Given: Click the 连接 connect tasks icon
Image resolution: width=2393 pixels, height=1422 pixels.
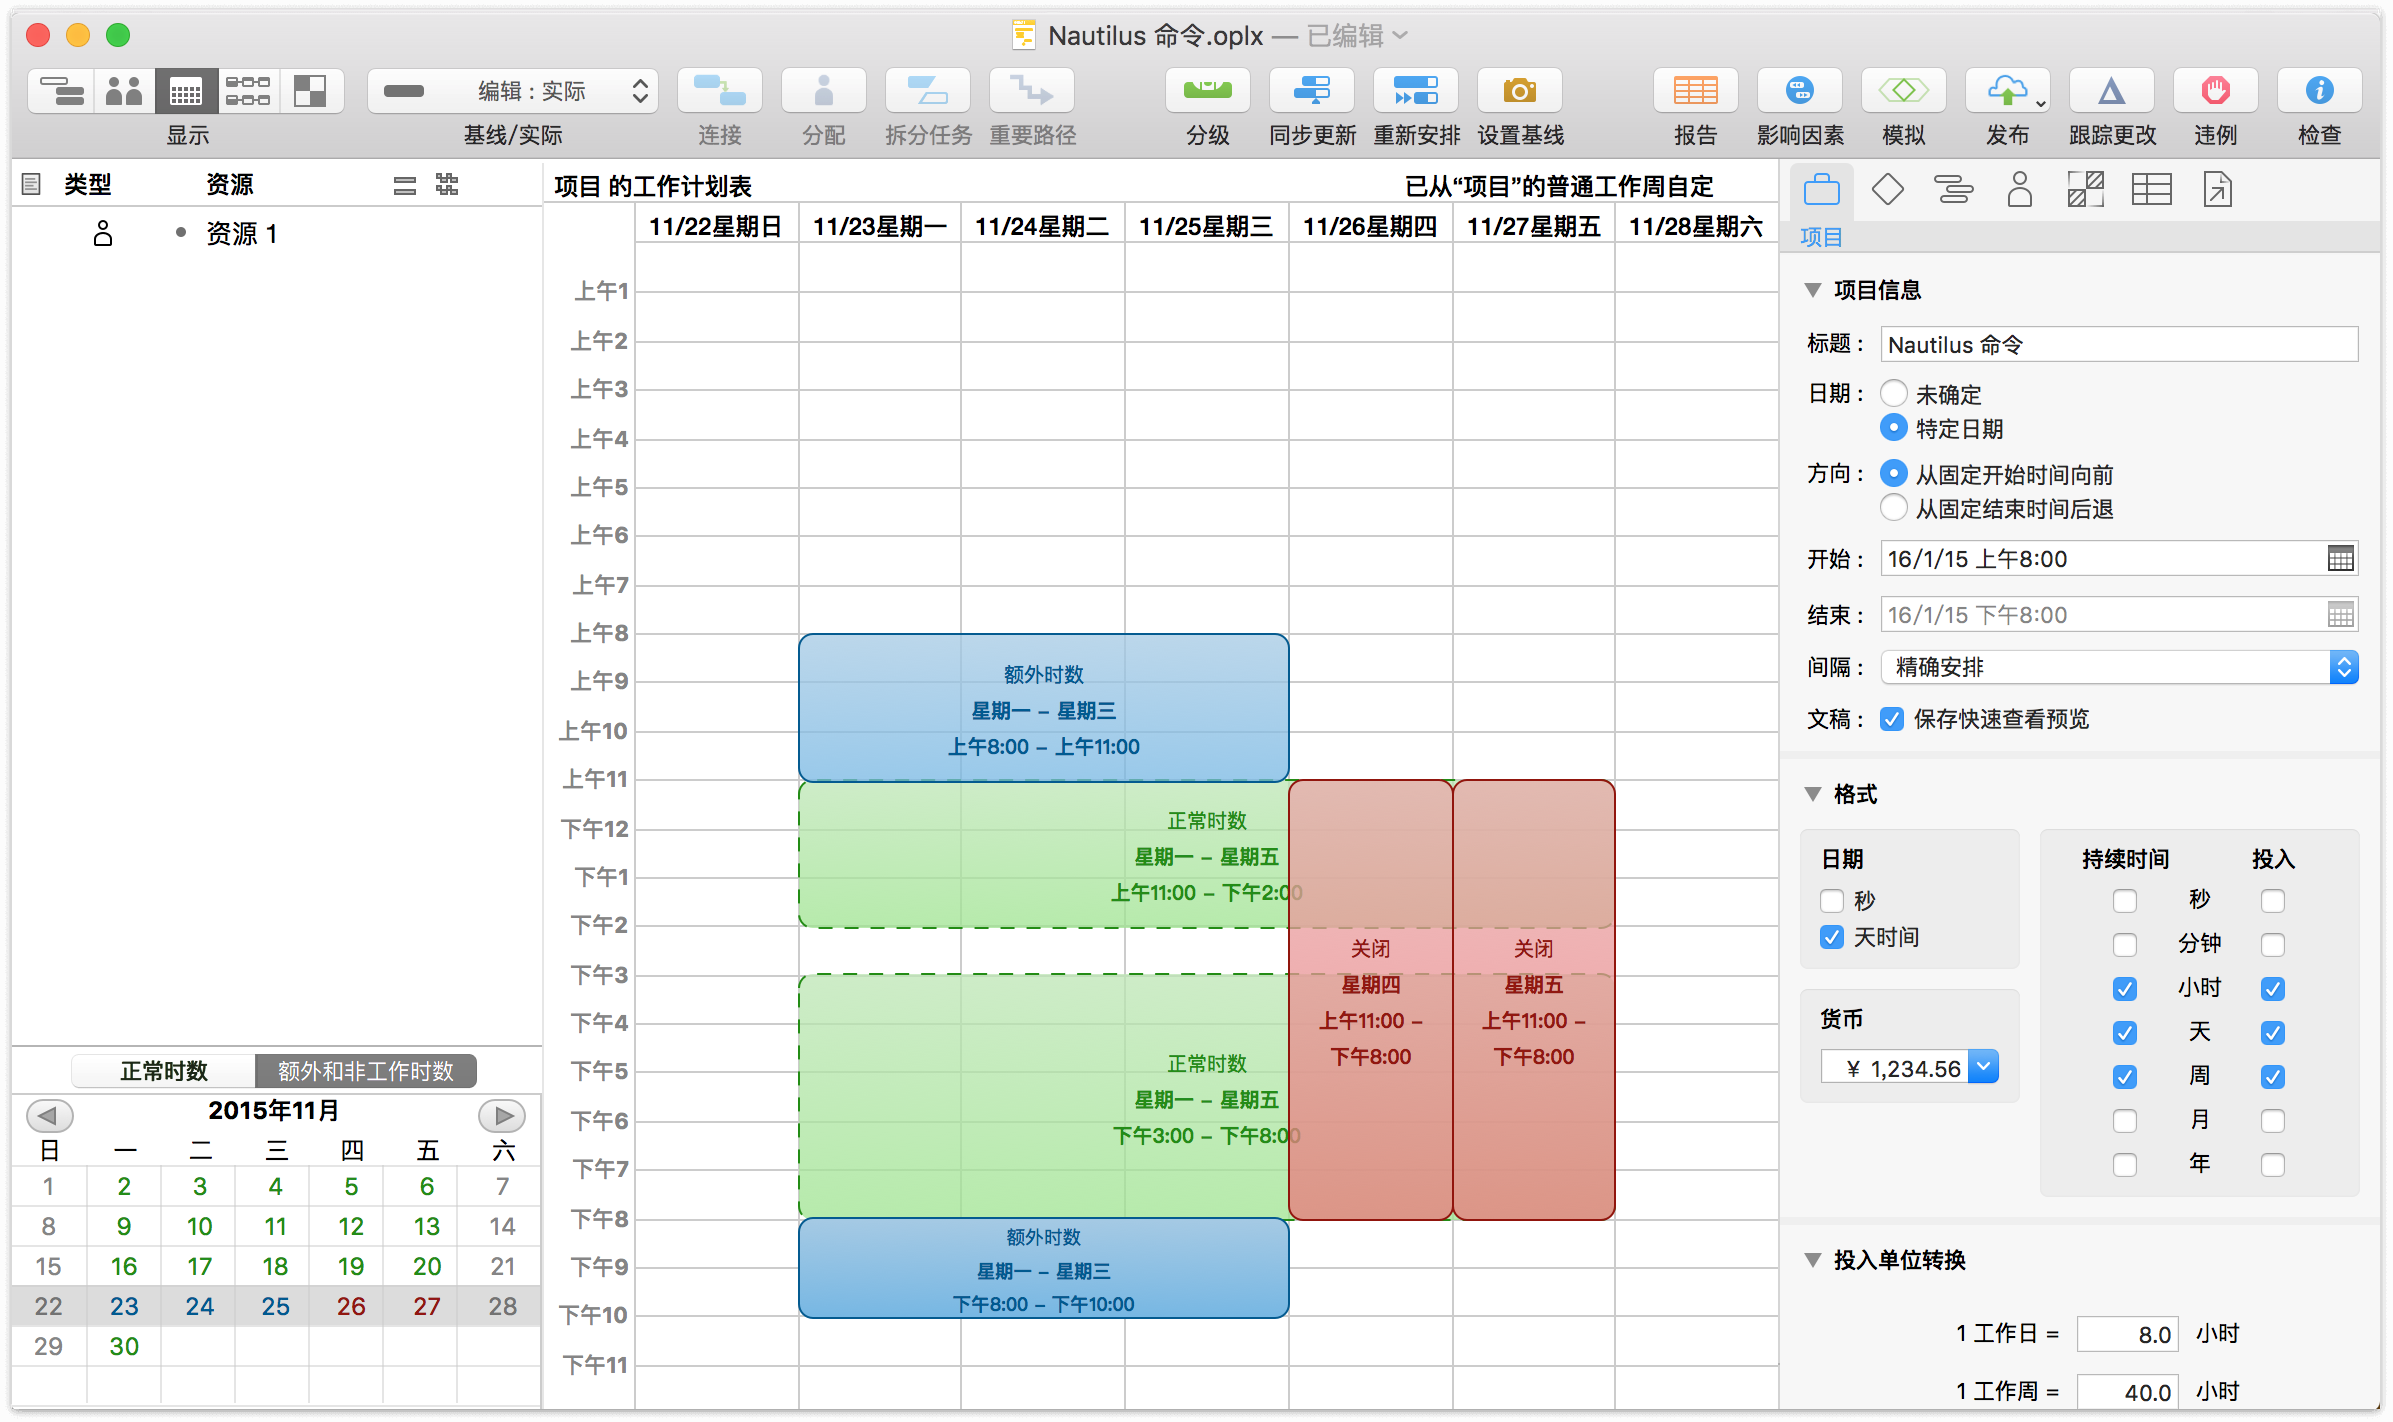Looking at the screenshot, I should [720, 92].
